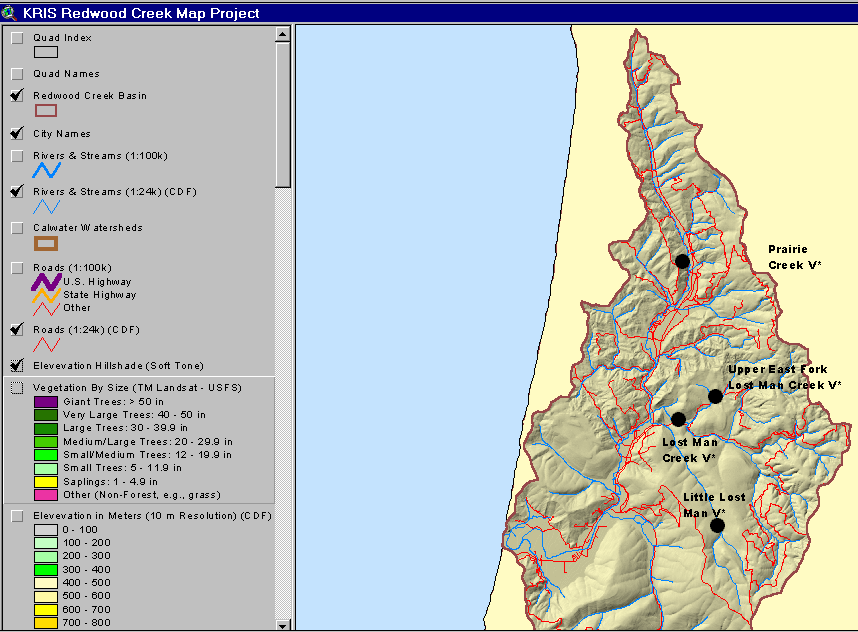Click the 0 - 100 elevation swatch
This screenshot has height=632, width=858.
point(46,530)
